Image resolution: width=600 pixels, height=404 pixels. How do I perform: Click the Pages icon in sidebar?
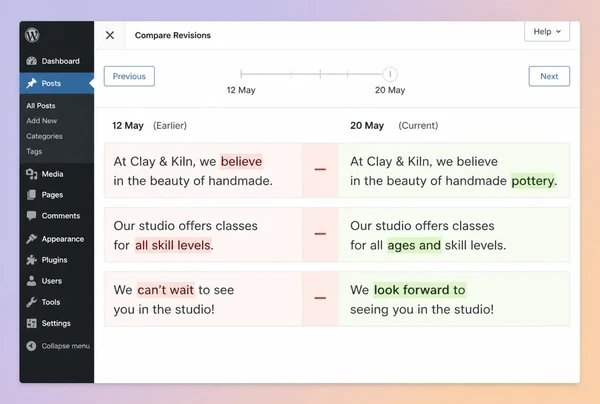pyautogui.click(x=31, y=195)
